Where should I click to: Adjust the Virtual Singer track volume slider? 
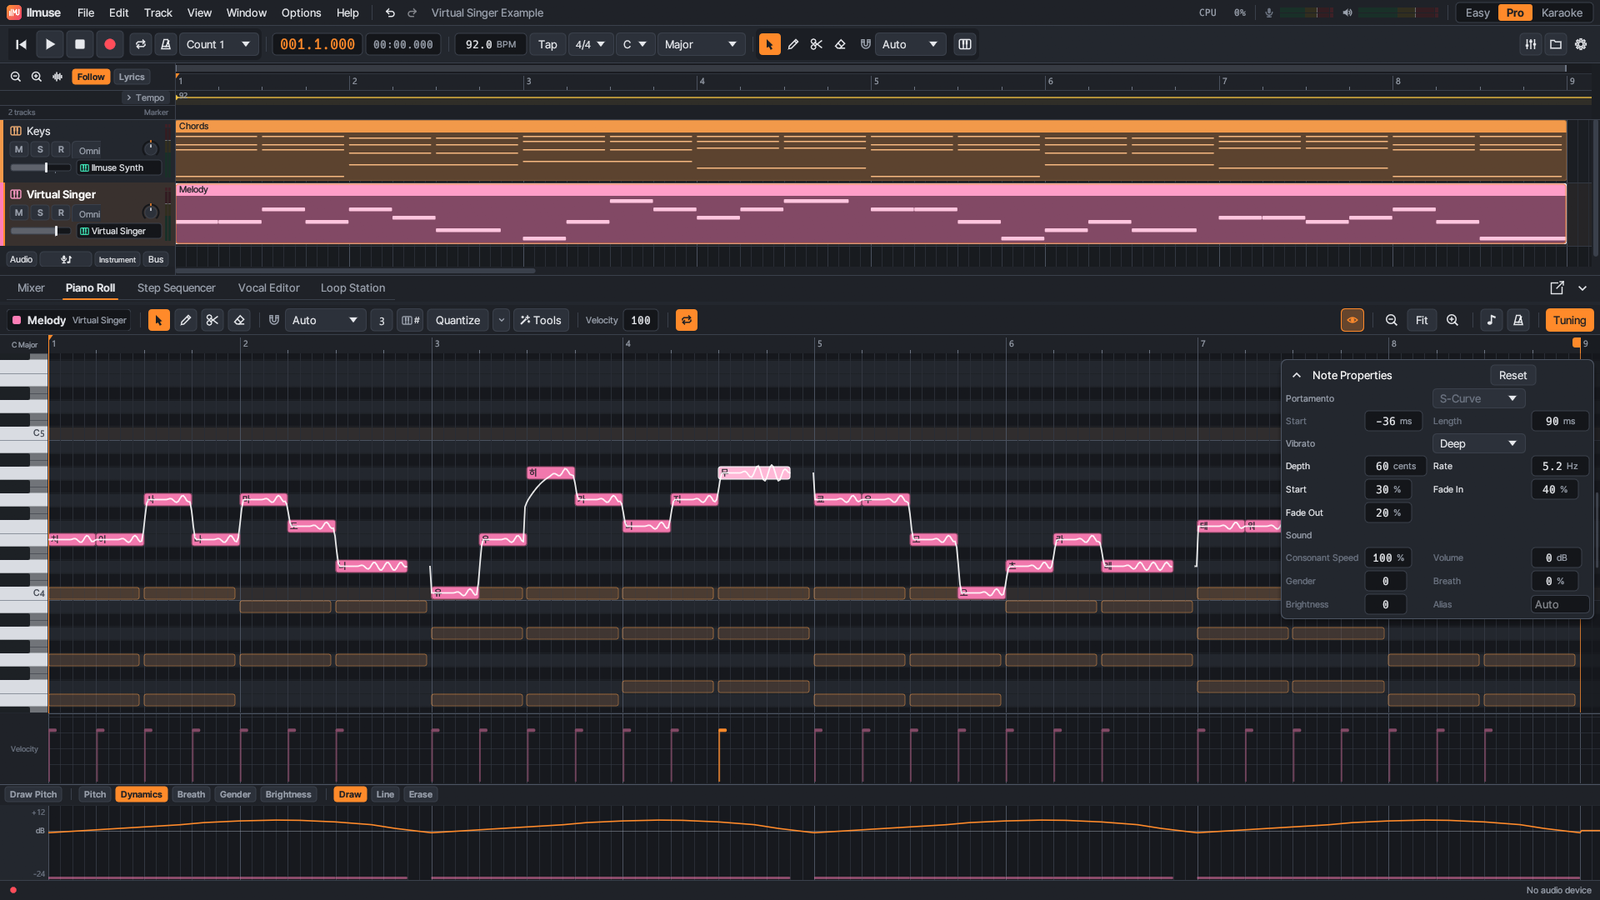pos(40,231)
